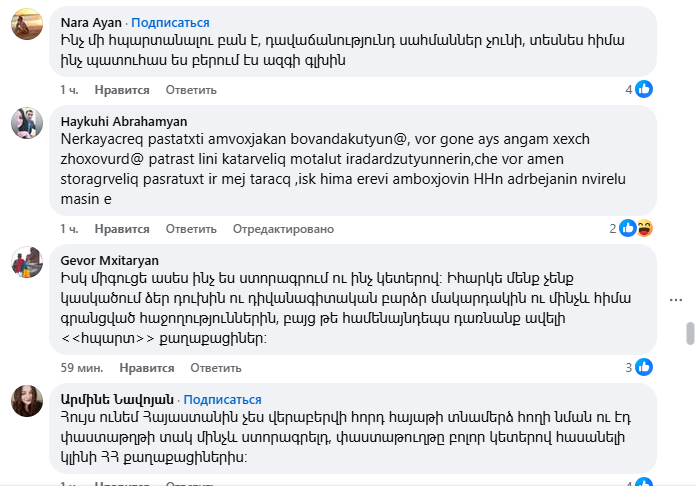This screenshot has width=696, height=486.
Task: View reactions on Haykuhi Abrahamyan's comment
Action: pyautogui.click(x=635, y=228)
